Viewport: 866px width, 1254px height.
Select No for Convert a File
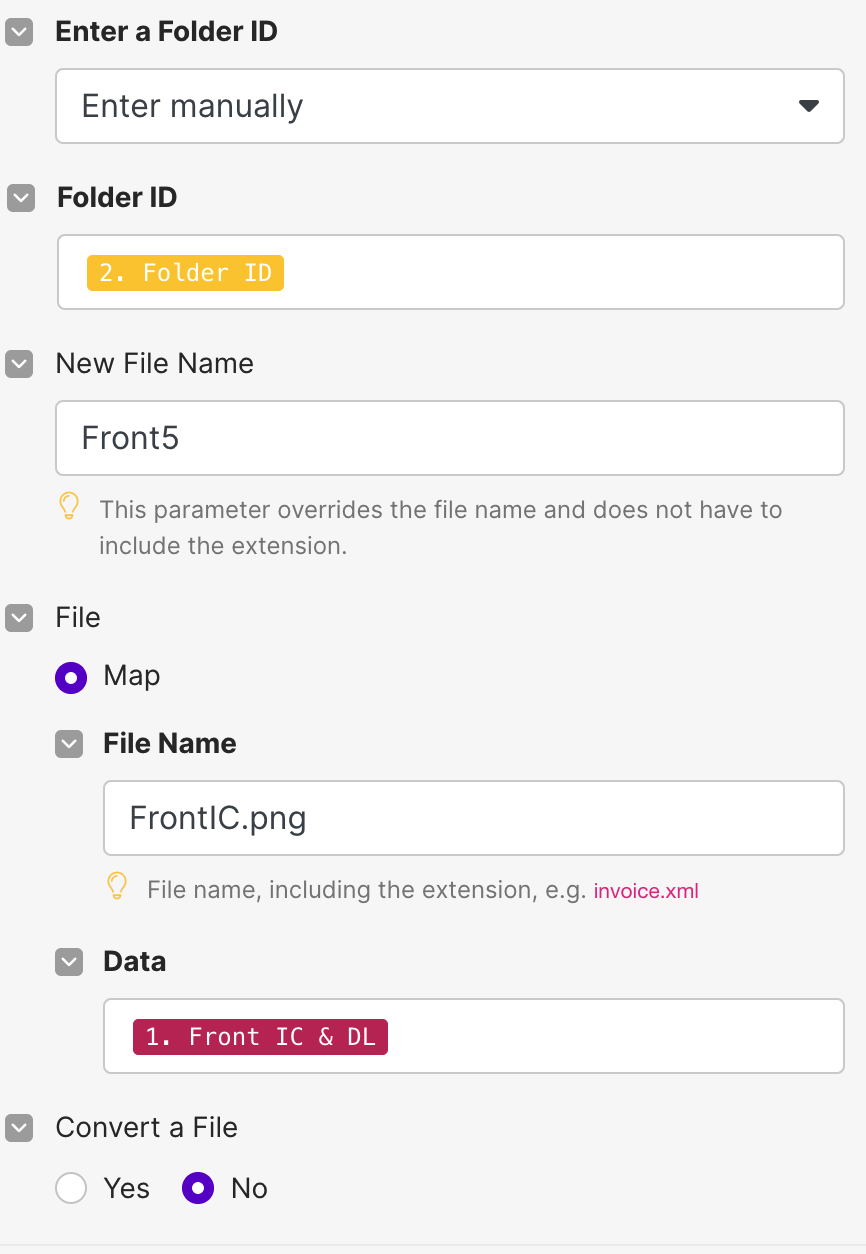[197, 1188]
